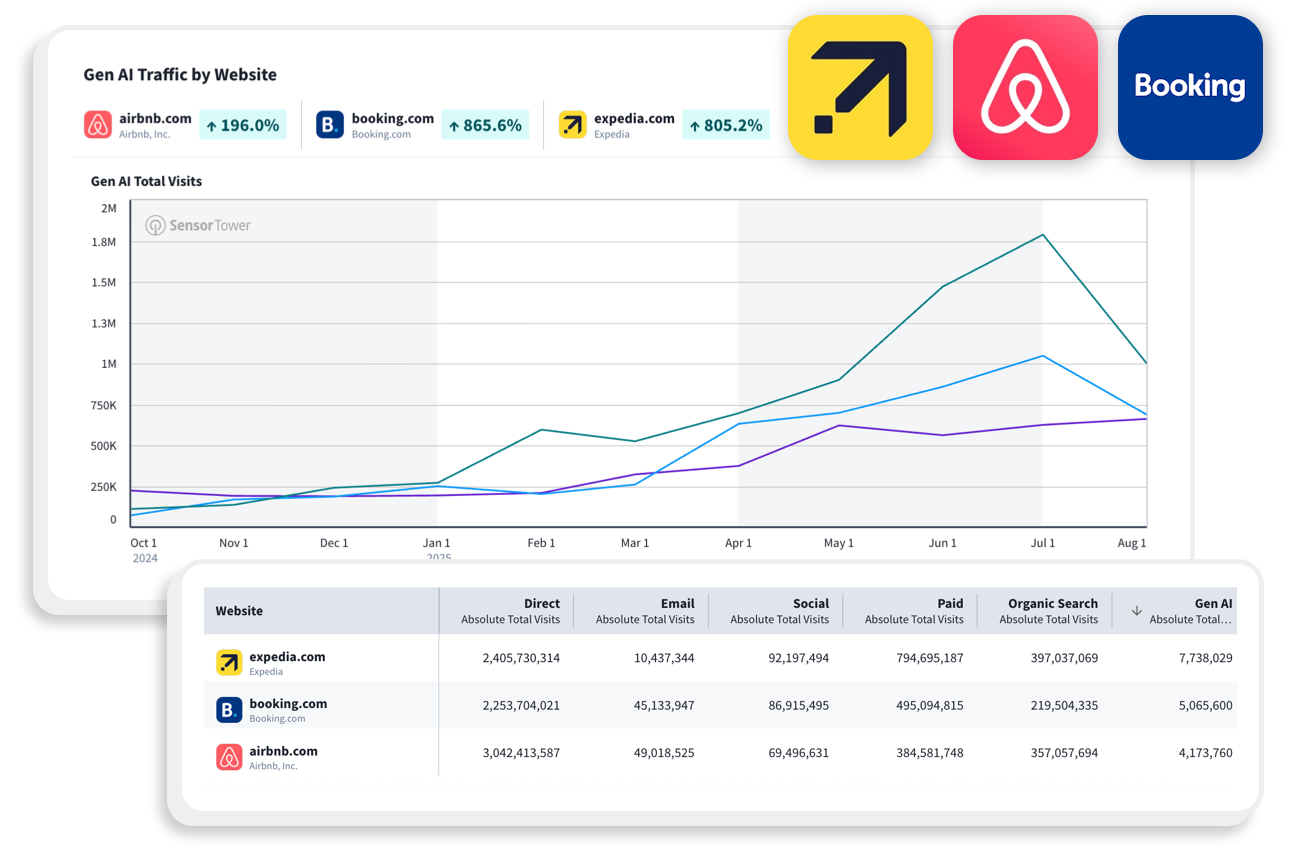Click the large red Airbnb app icon
Screen dimensions: 1289x861
1025,87
